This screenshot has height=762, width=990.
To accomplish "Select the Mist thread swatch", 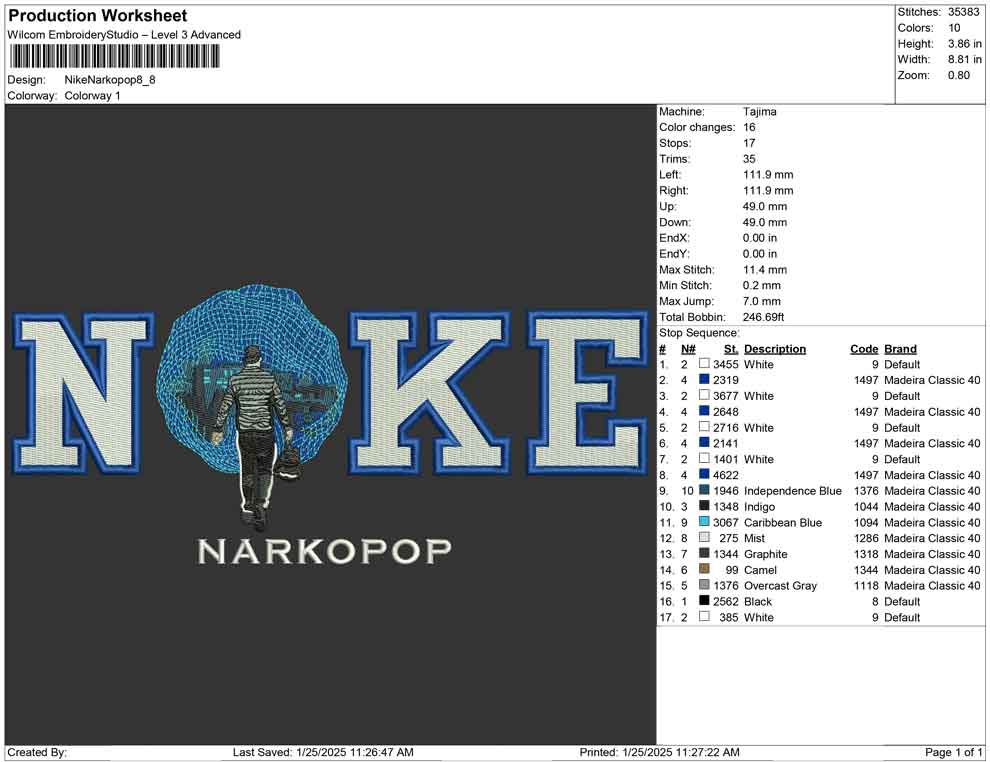I will tap(703, 538).
